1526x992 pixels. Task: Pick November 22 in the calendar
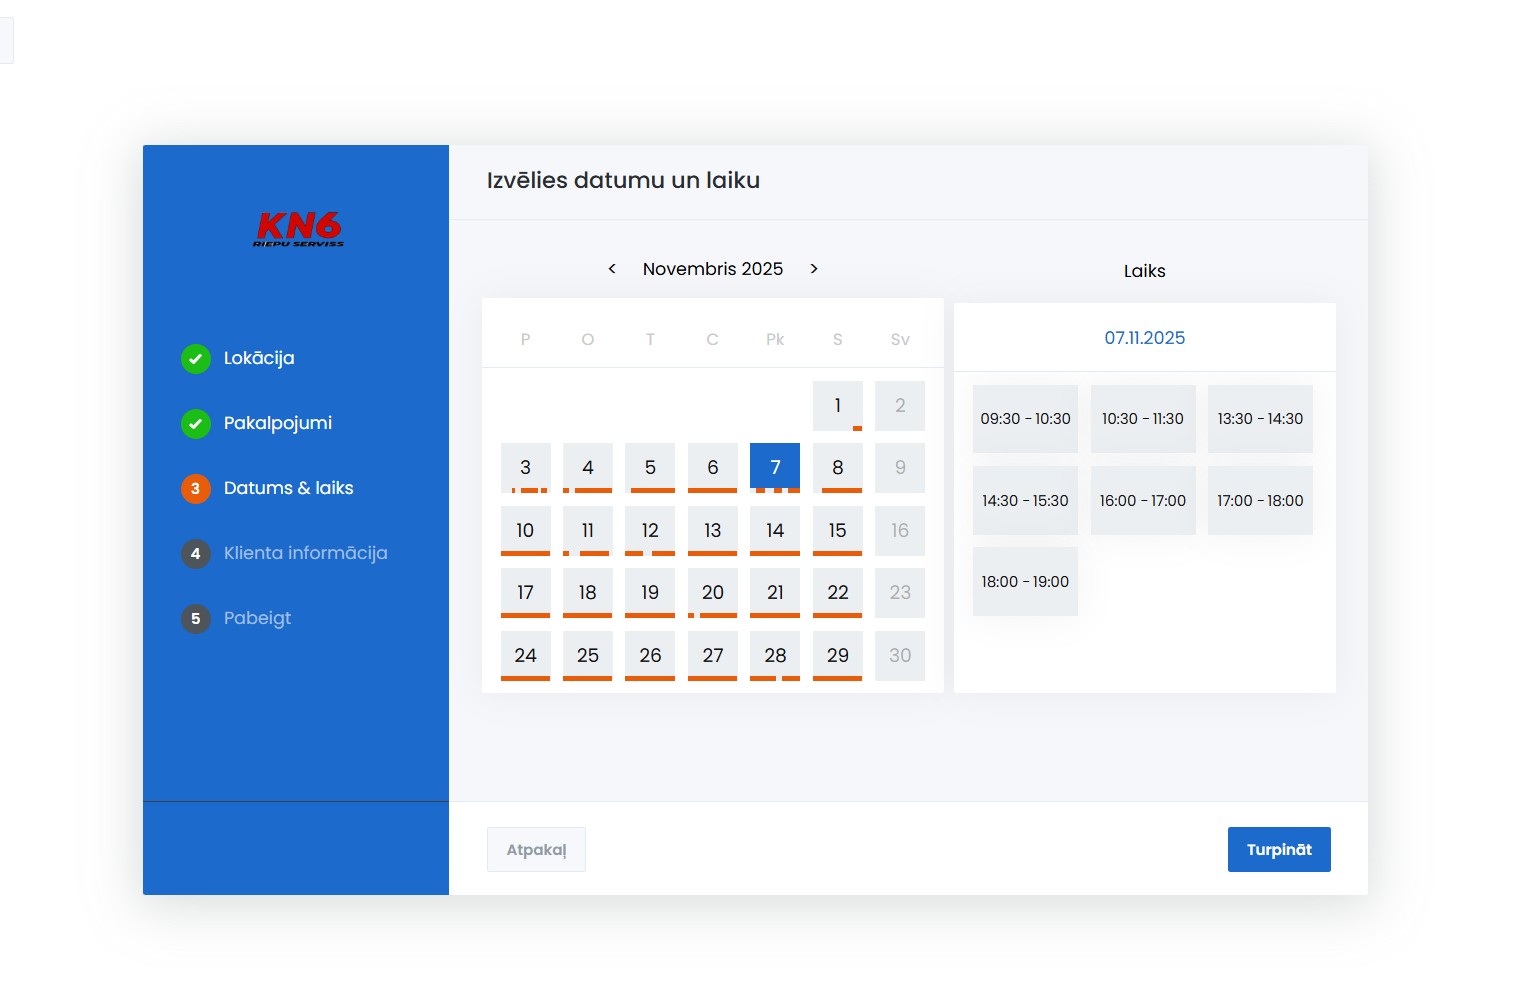coord(838,592)
